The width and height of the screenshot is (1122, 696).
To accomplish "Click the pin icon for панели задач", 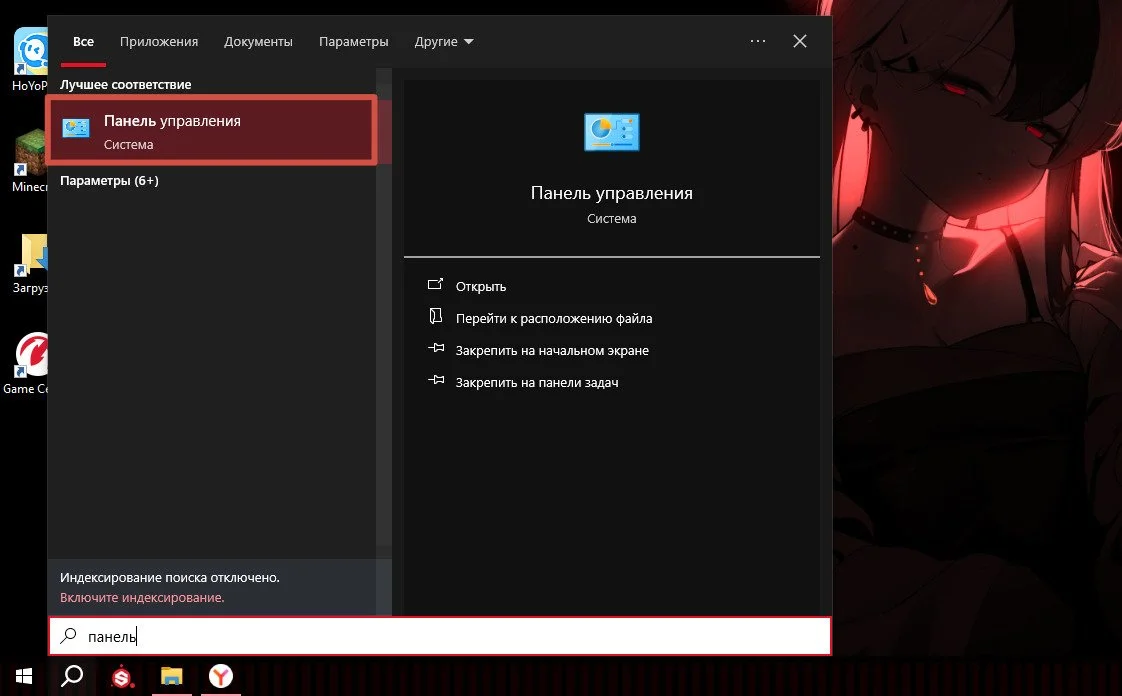I will (436, 380).
